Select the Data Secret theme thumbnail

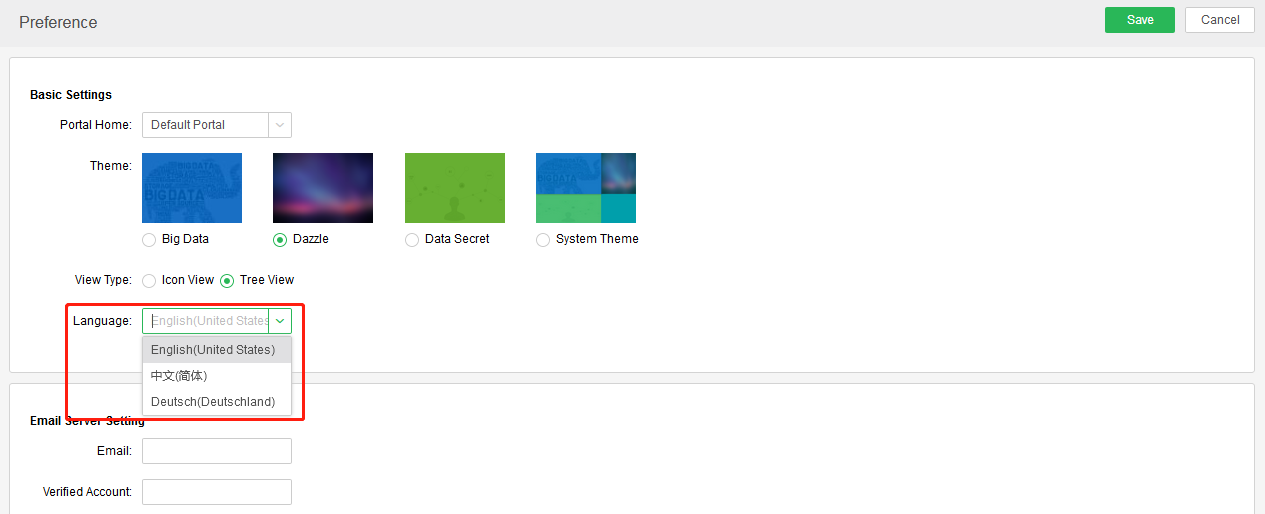pos(455,188)
